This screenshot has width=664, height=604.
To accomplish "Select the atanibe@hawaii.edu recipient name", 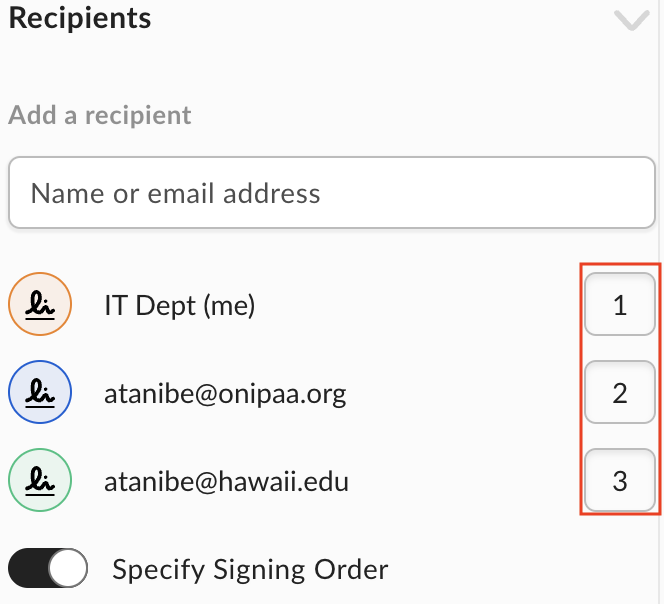I will point(227,482).
